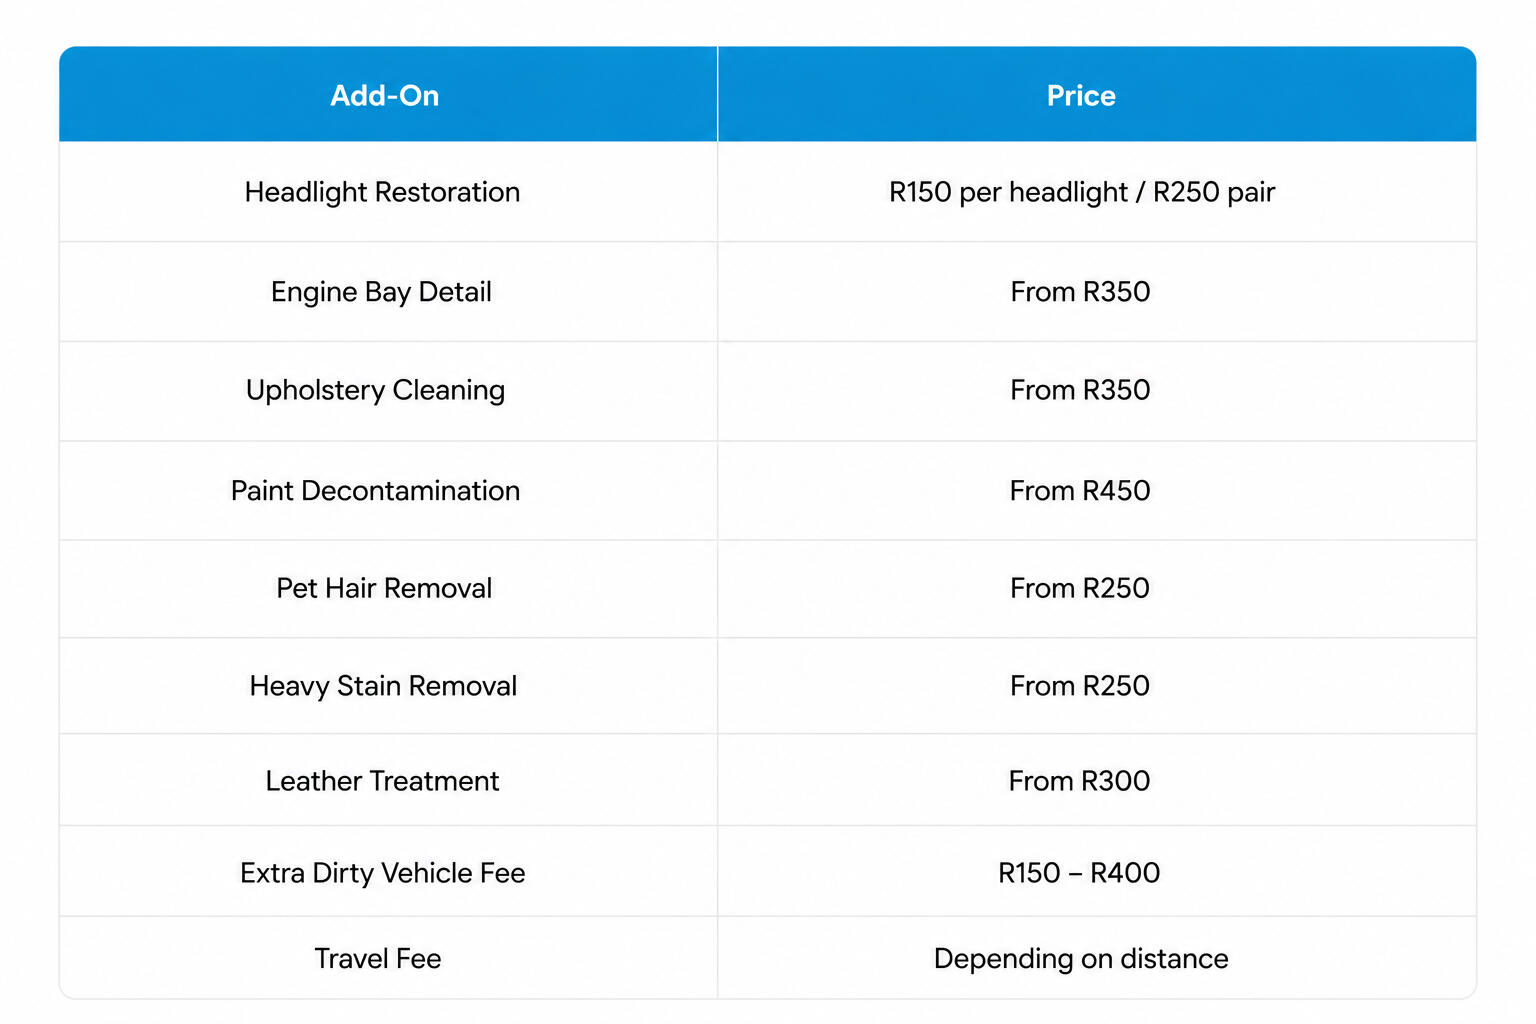This screenshot has width=1536, height=1024.
Task: Click the Heavy Stain Removal From R250 price
Action: coord(1080,686)
